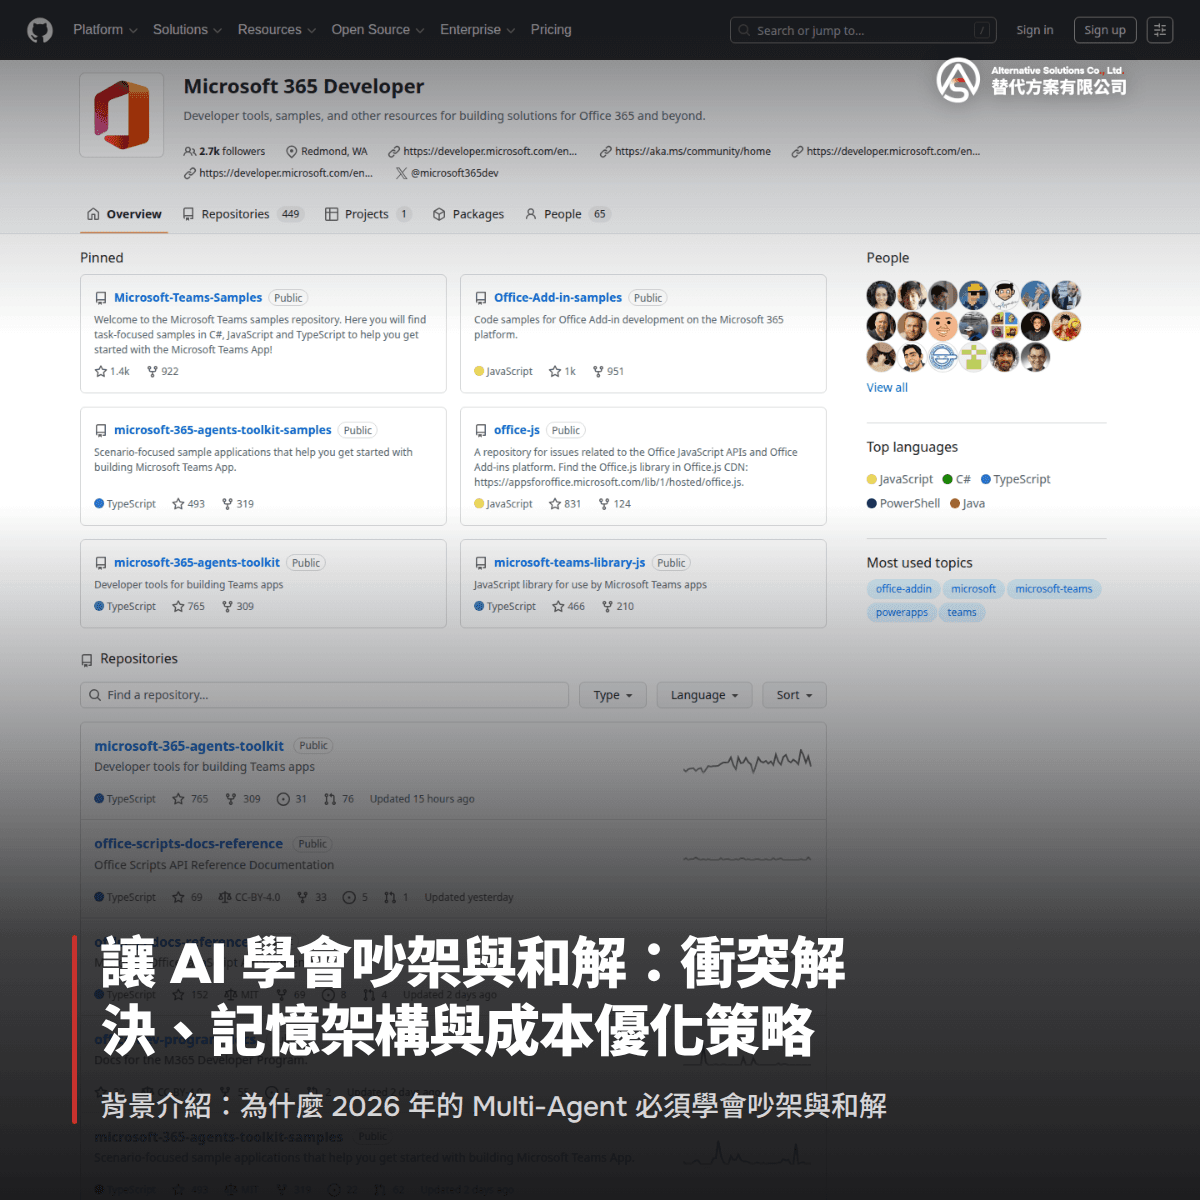The height and width of the screenshot is (1200, 1200).
Task: Open the 2.7k followers link
Action: pyautogui.click(x=225, y=151)
